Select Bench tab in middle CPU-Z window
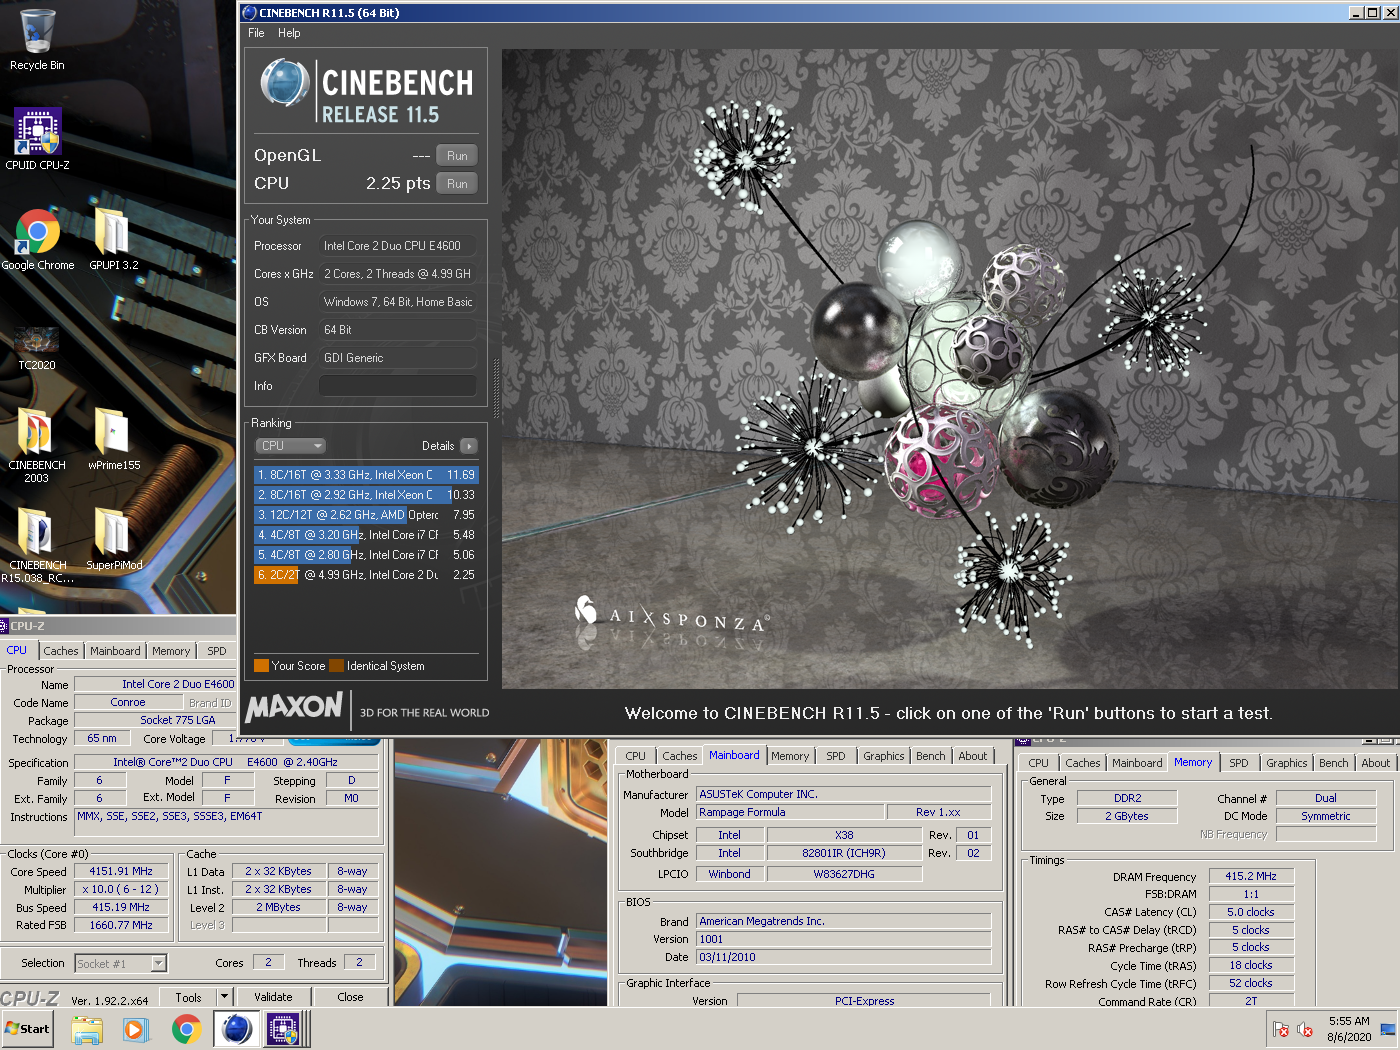 click(931, 756)
